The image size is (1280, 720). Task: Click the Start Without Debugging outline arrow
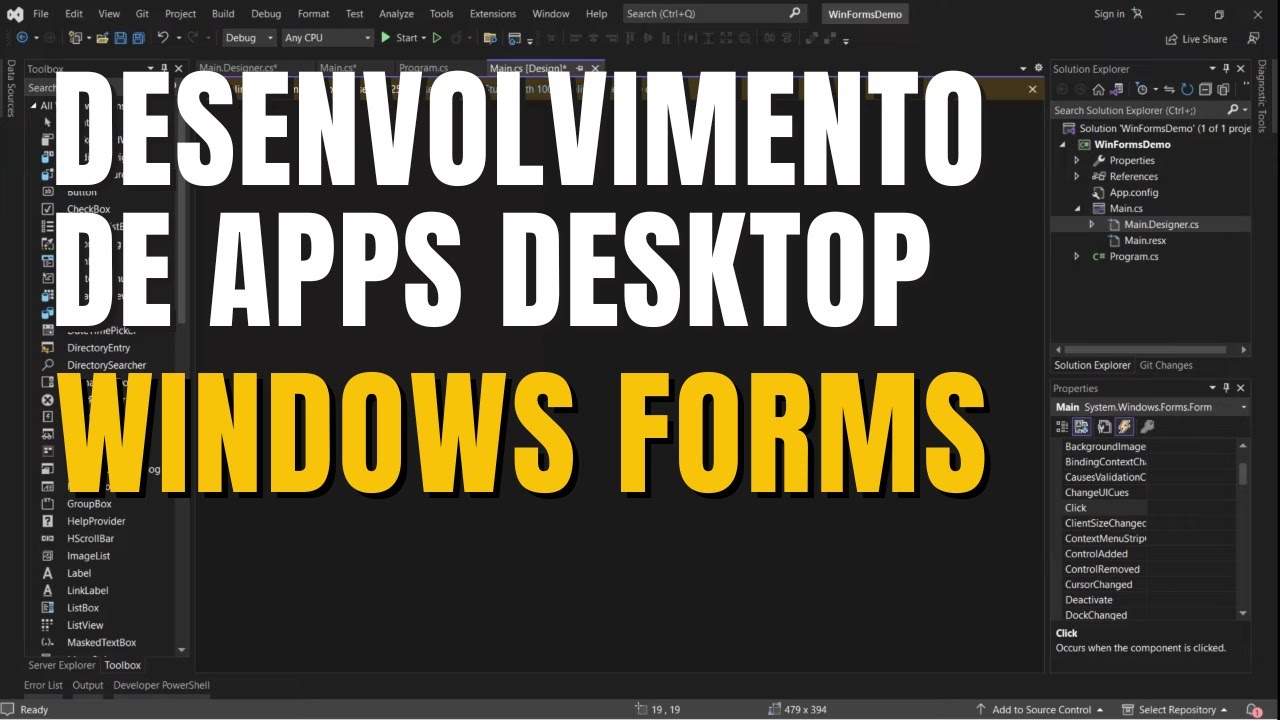[437, 38]
